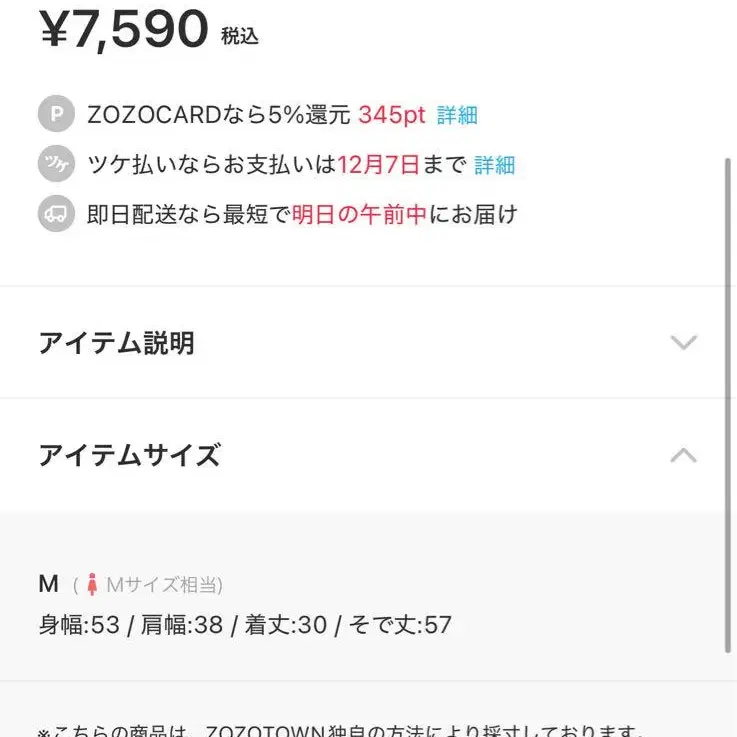Click the ZOZOTOWN measurement footnote text
Viewport: 737px width, 737px height.
(x=340, y=731)
